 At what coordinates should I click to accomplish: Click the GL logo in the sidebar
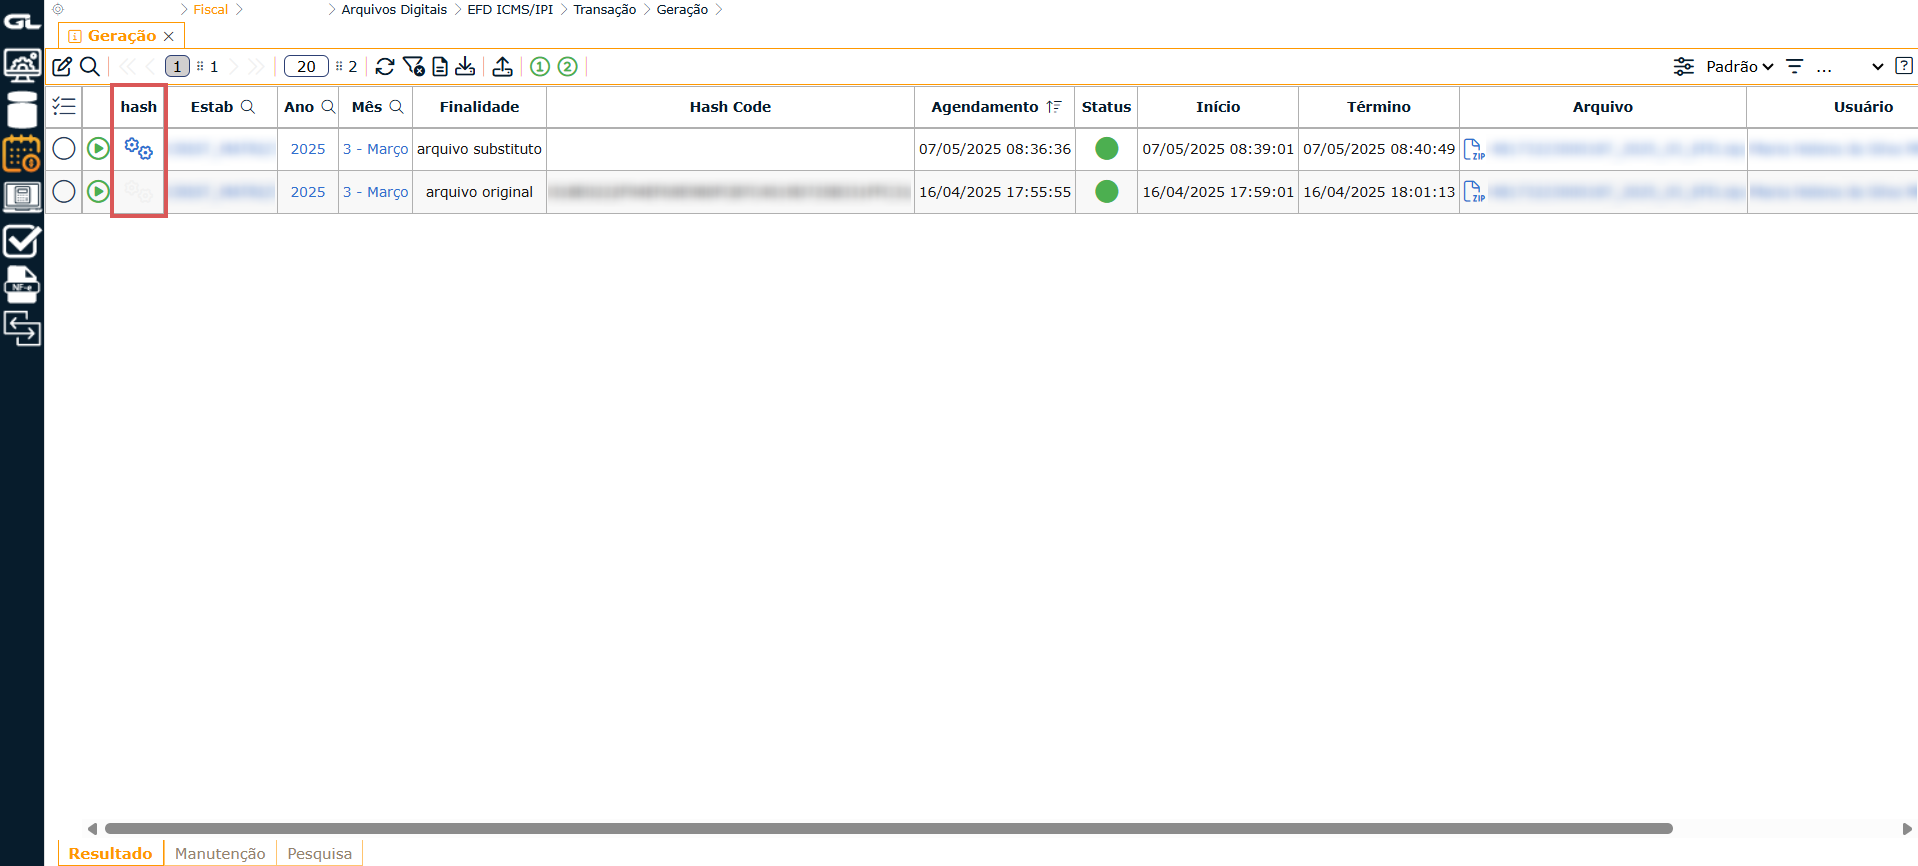(22, 21)
